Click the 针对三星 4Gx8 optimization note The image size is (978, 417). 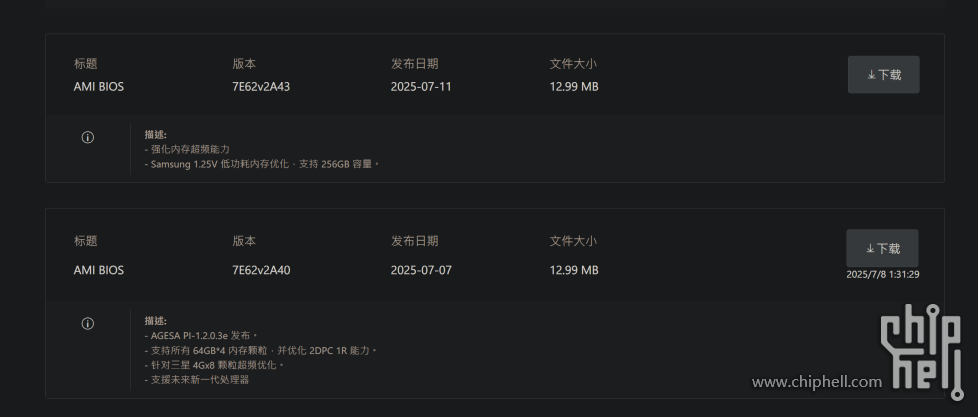tap(215, 365)
